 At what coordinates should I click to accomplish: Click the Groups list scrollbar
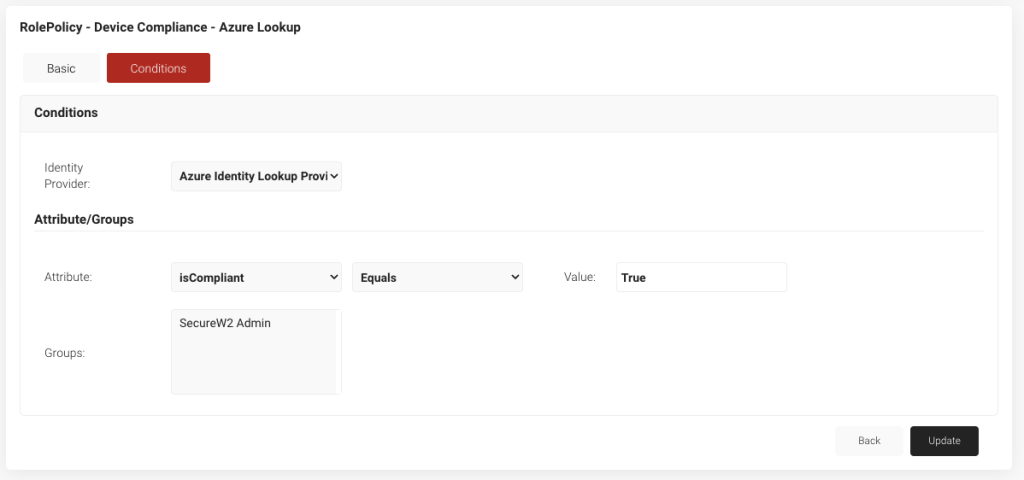coord(338,352)
